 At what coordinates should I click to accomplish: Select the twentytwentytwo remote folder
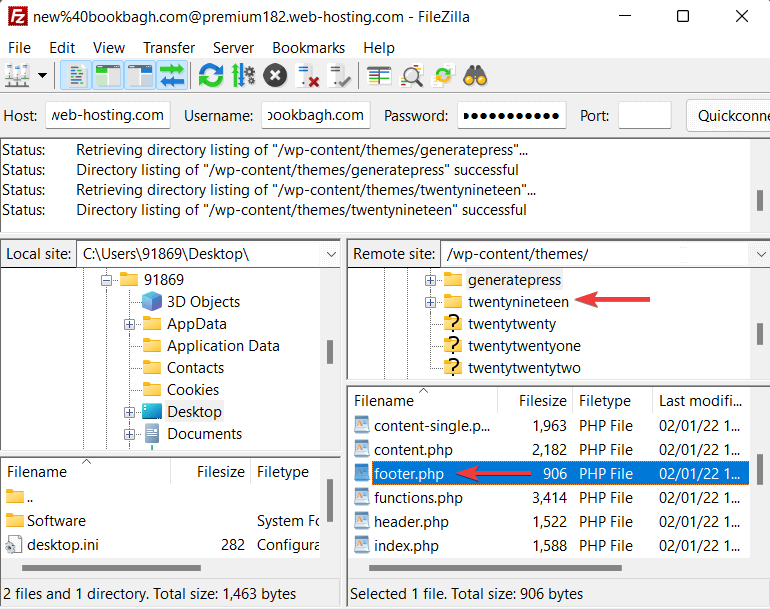click(524, 368)
